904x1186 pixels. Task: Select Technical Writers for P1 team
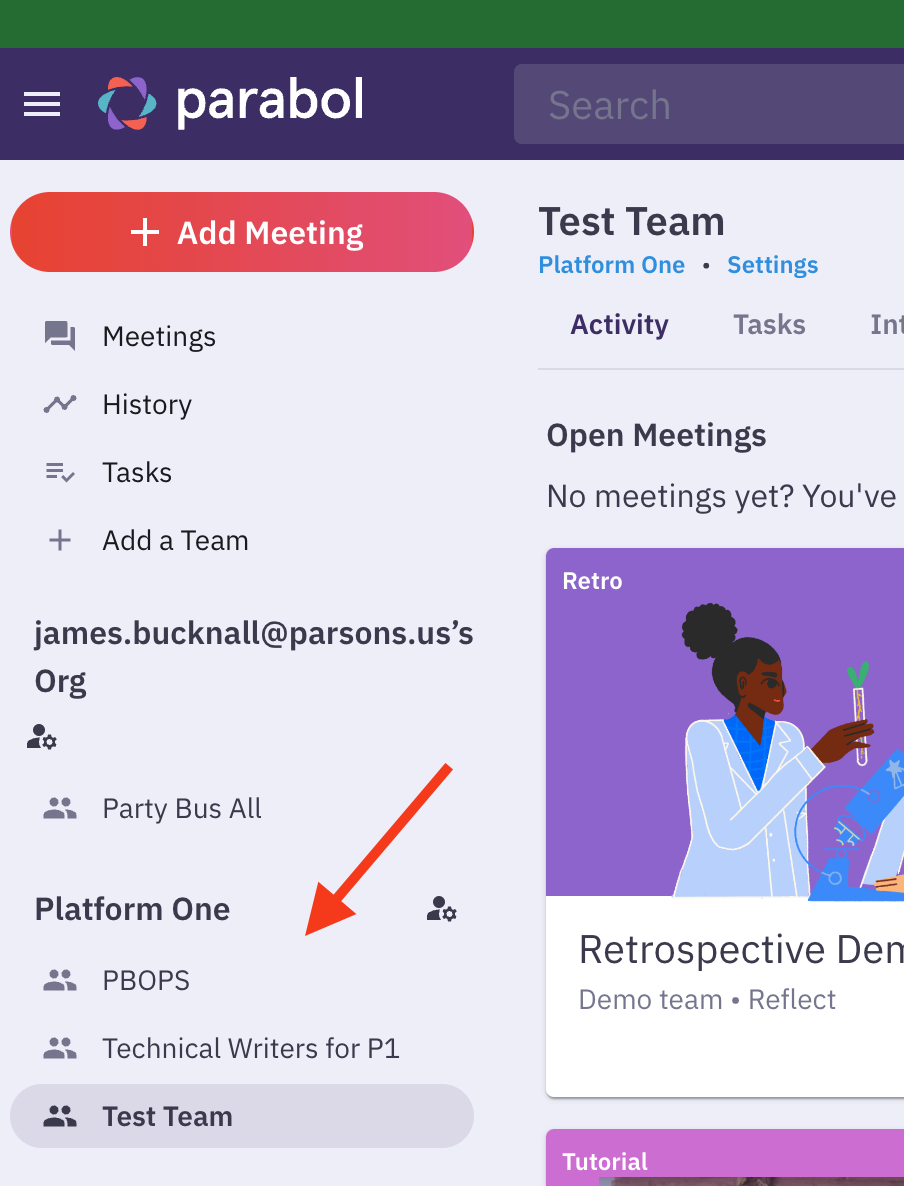250,1048
